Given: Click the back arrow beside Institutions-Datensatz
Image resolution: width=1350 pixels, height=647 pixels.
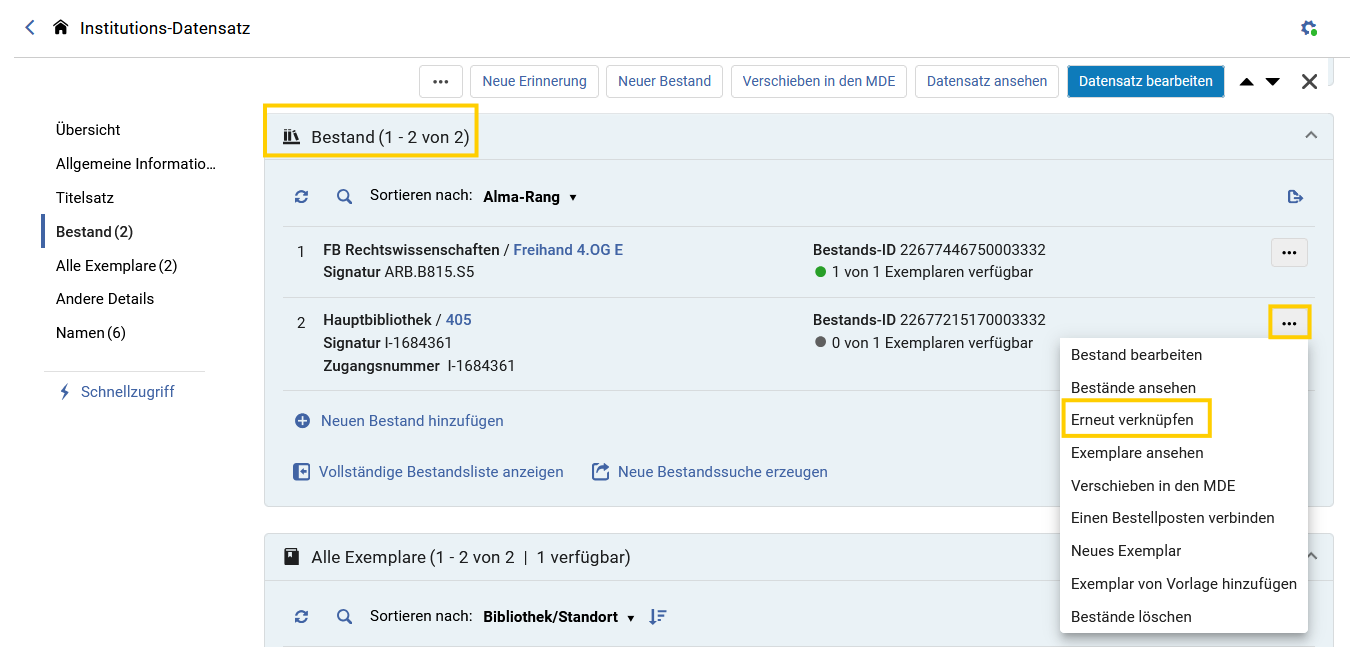Looking at the screenshot, I should tap(30, 28).
